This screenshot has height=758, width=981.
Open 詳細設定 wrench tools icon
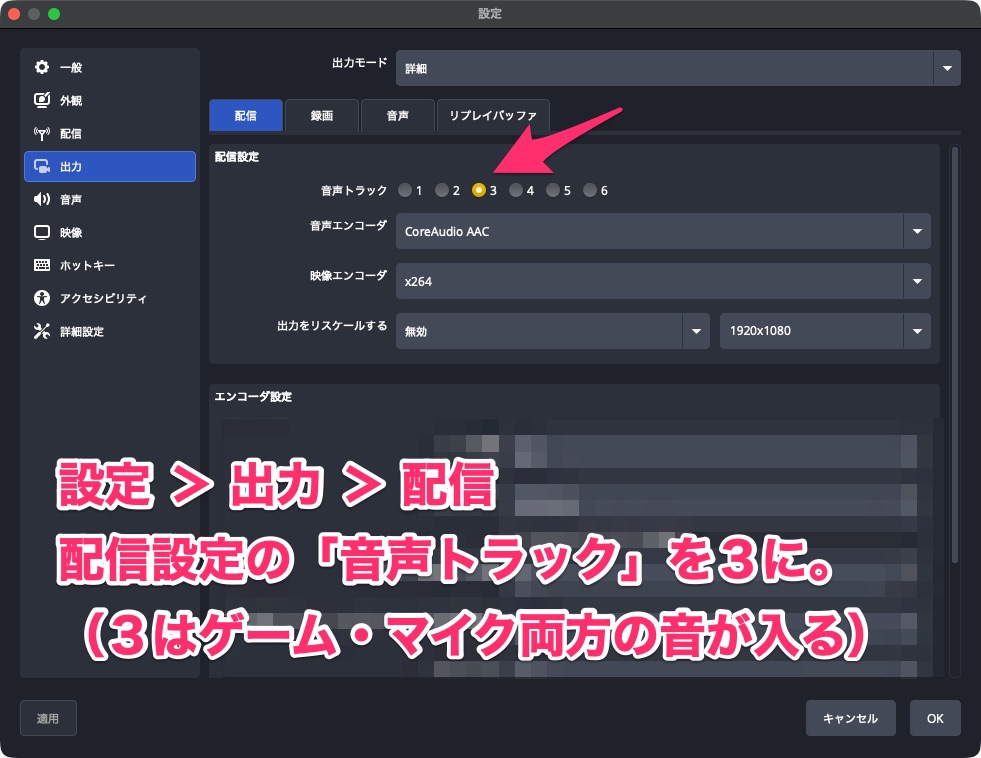[42, 331]
